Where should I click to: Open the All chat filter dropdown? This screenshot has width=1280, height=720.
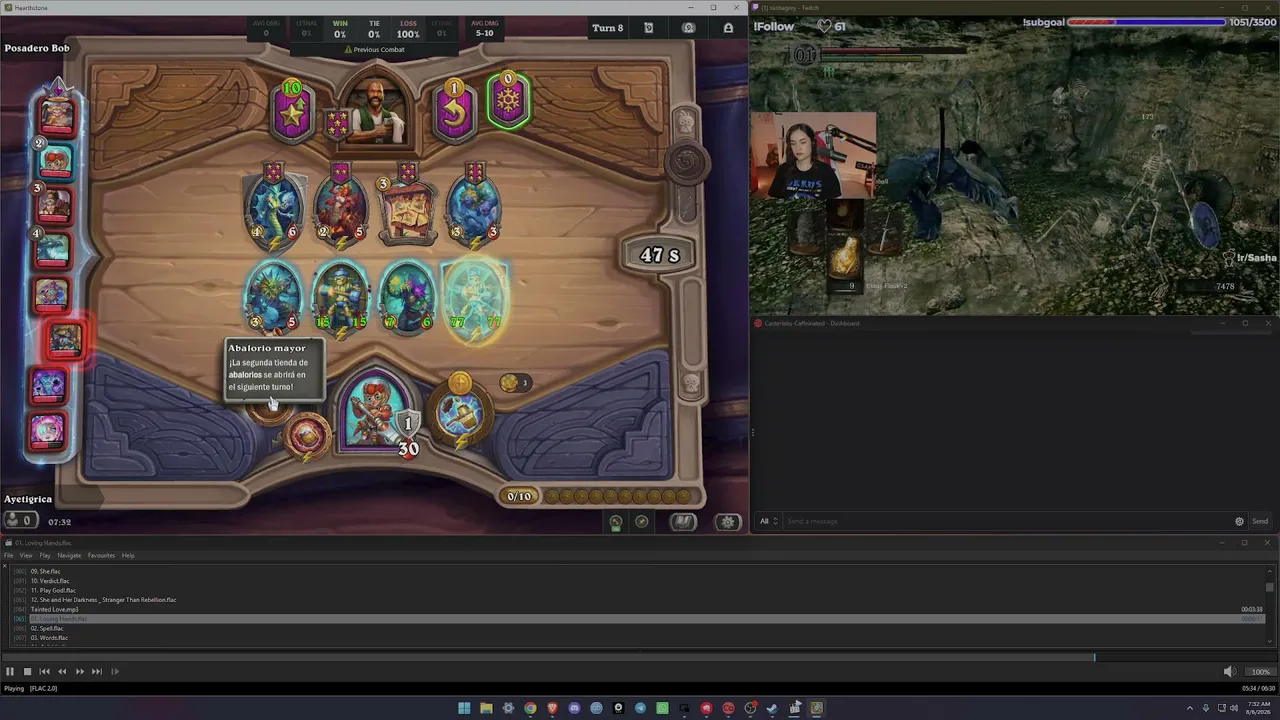(768, 521)
